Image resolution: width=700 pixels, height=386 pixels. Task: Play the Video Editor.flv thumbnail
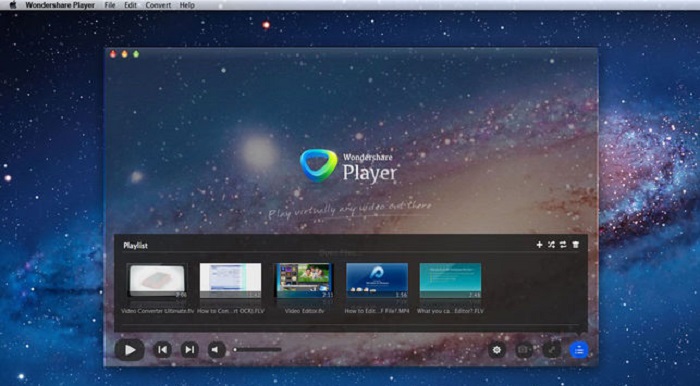(304, 280)
